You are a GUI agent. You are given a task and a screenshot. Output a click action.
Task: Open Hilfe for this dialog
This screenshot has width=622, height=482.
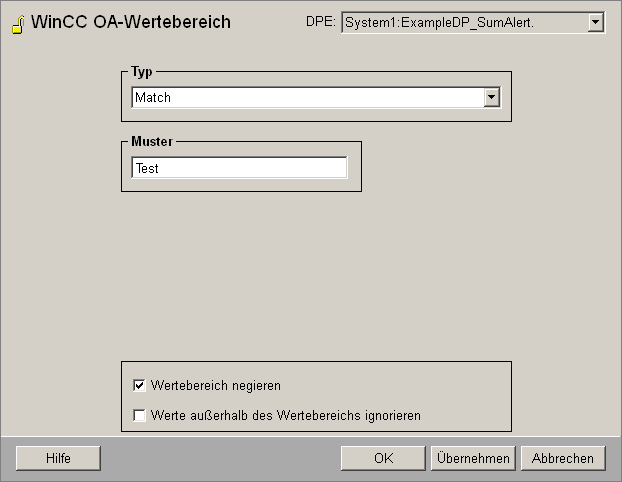pos(58,458)
